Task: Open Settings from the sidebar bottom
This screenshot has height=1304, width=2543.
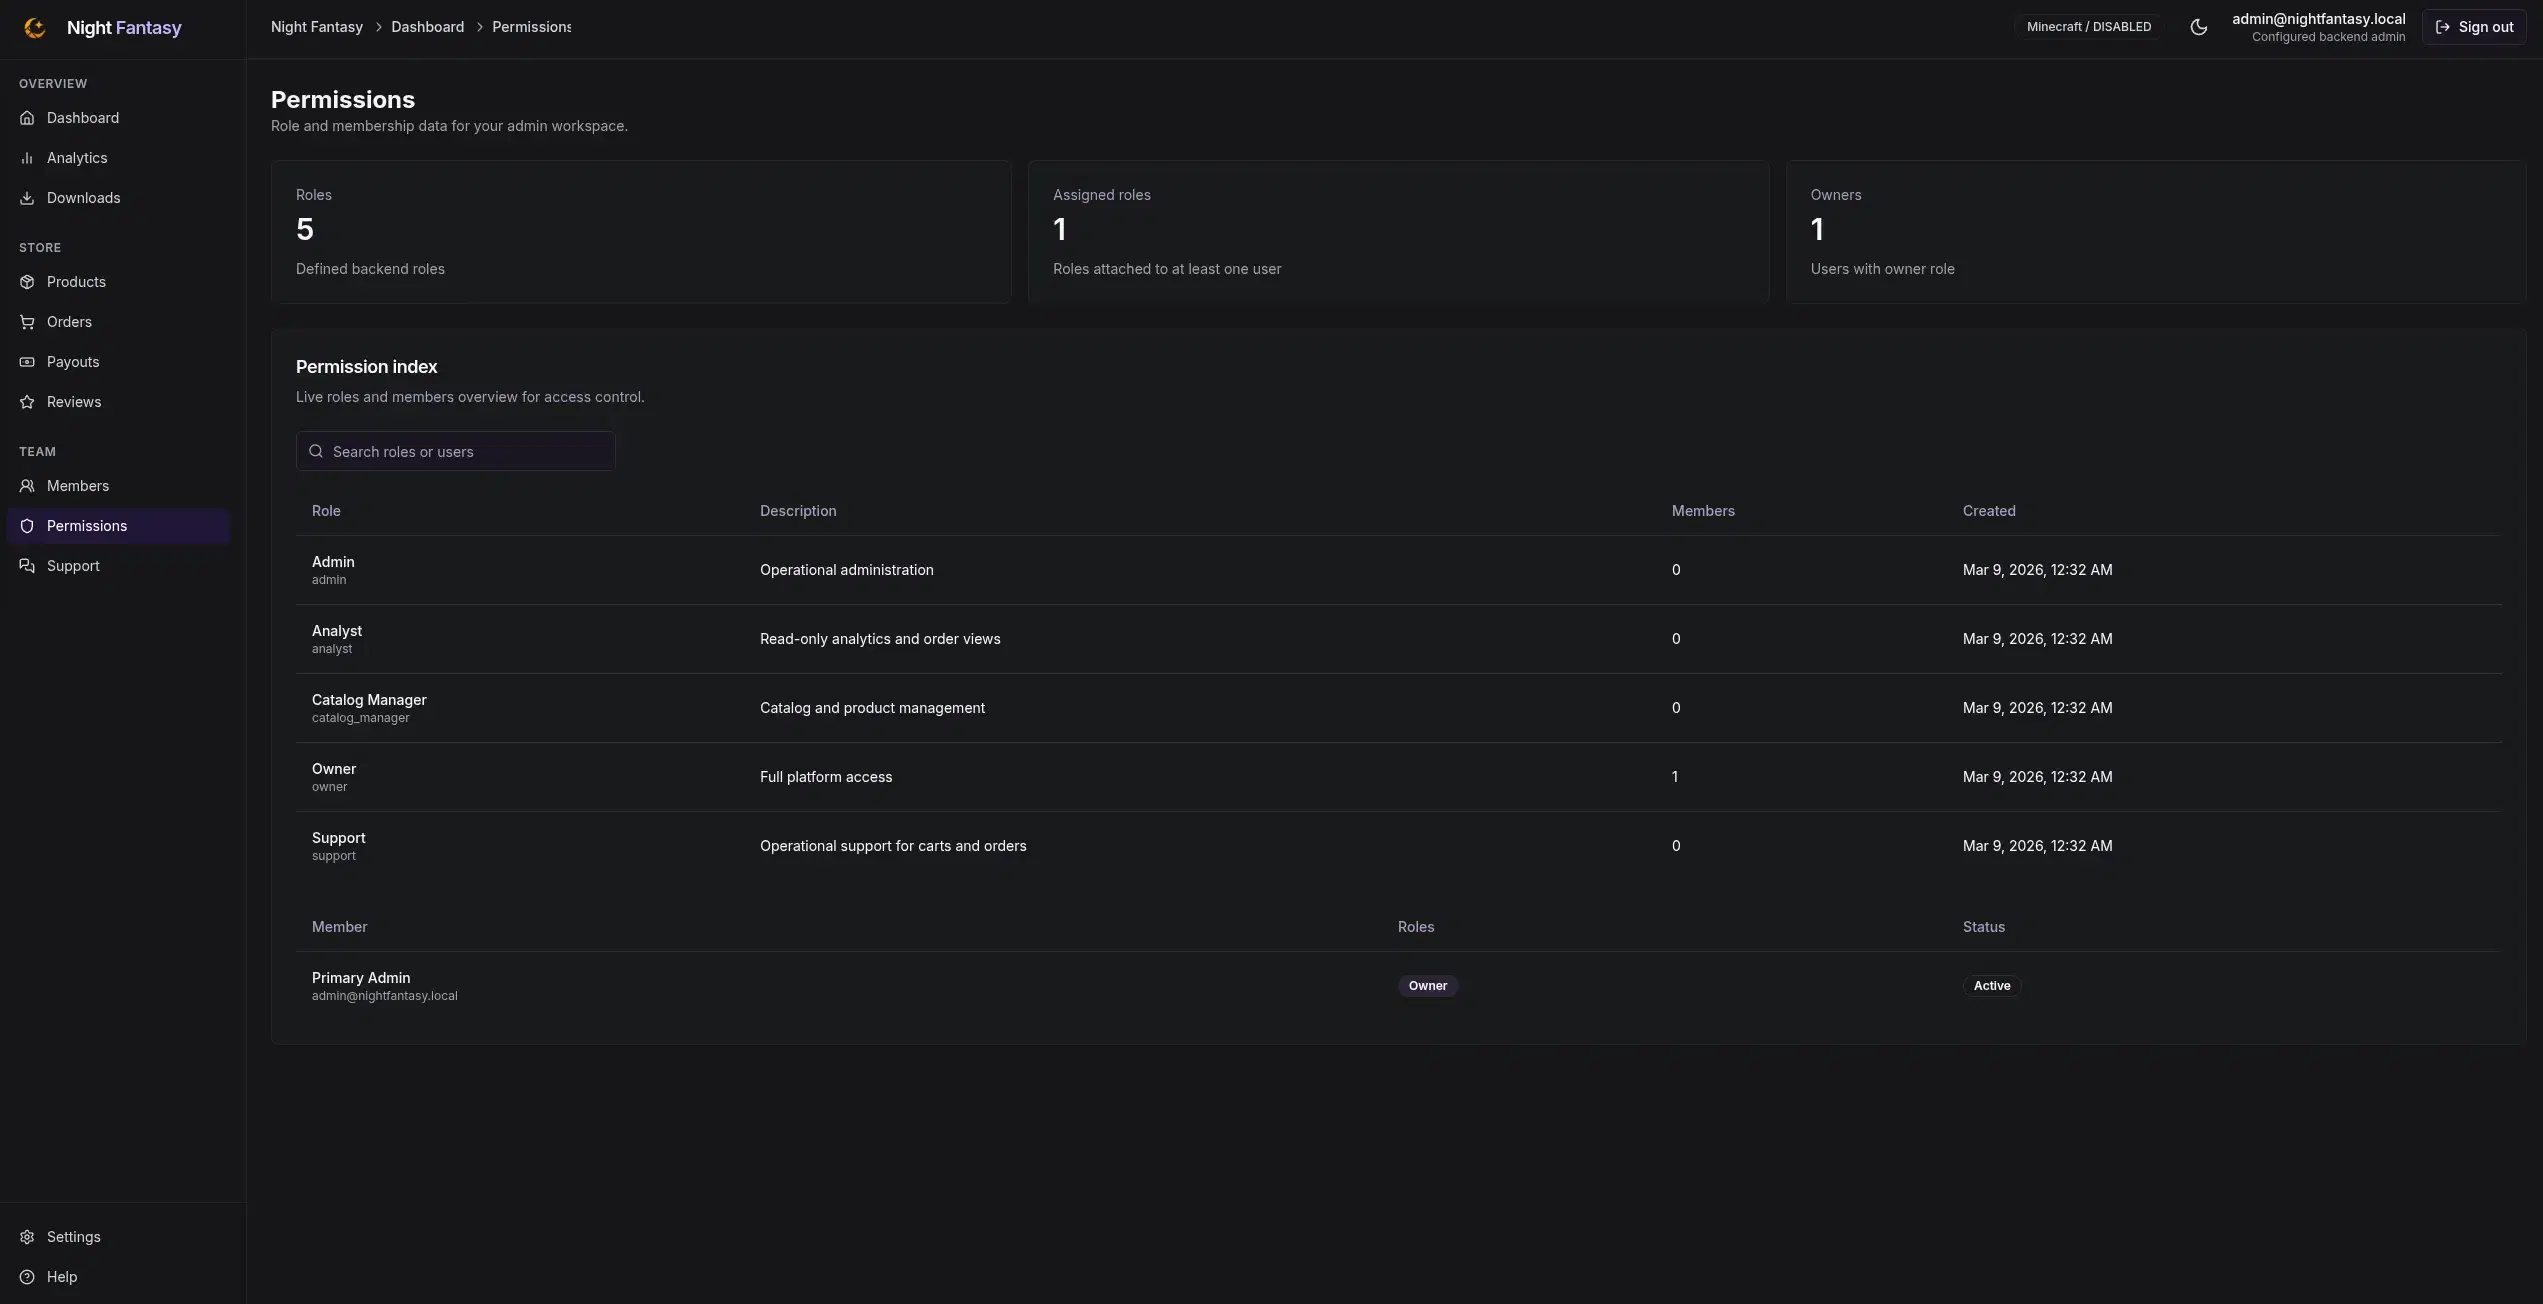Action: [x=119, y=1237]
